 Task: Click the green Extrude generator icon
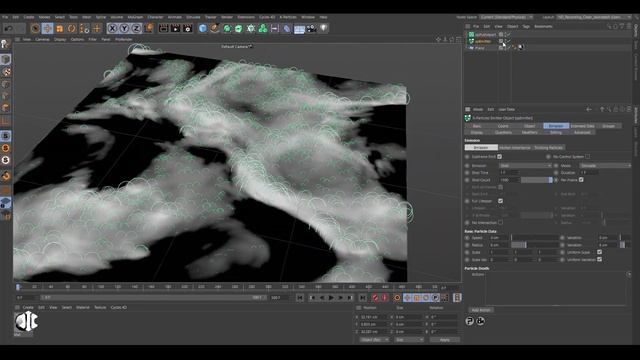point(239,28)
